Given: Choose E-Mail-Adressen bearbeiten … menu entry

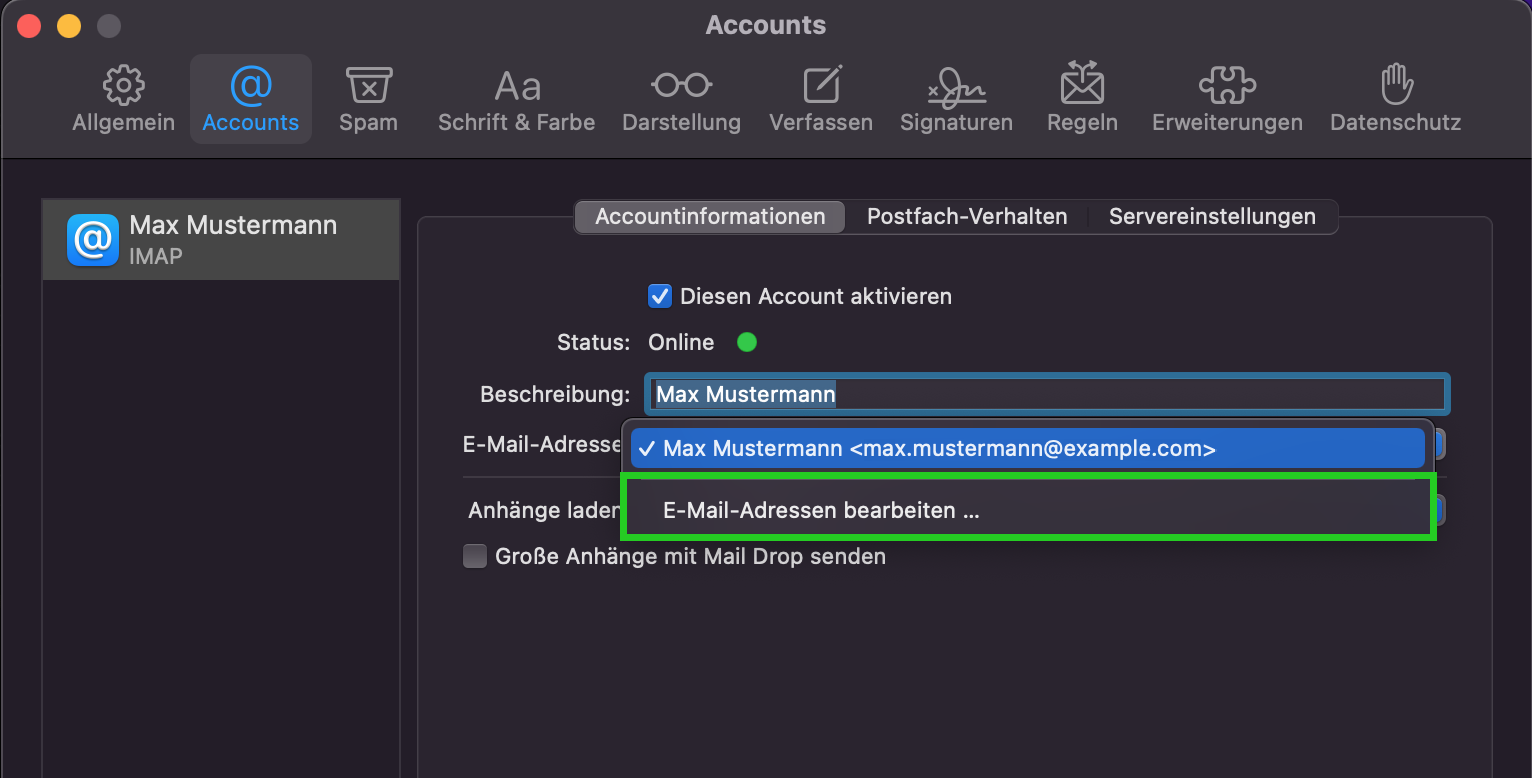Looking at the screenshot, I should pyautogui.click(x=1030, y=510).
